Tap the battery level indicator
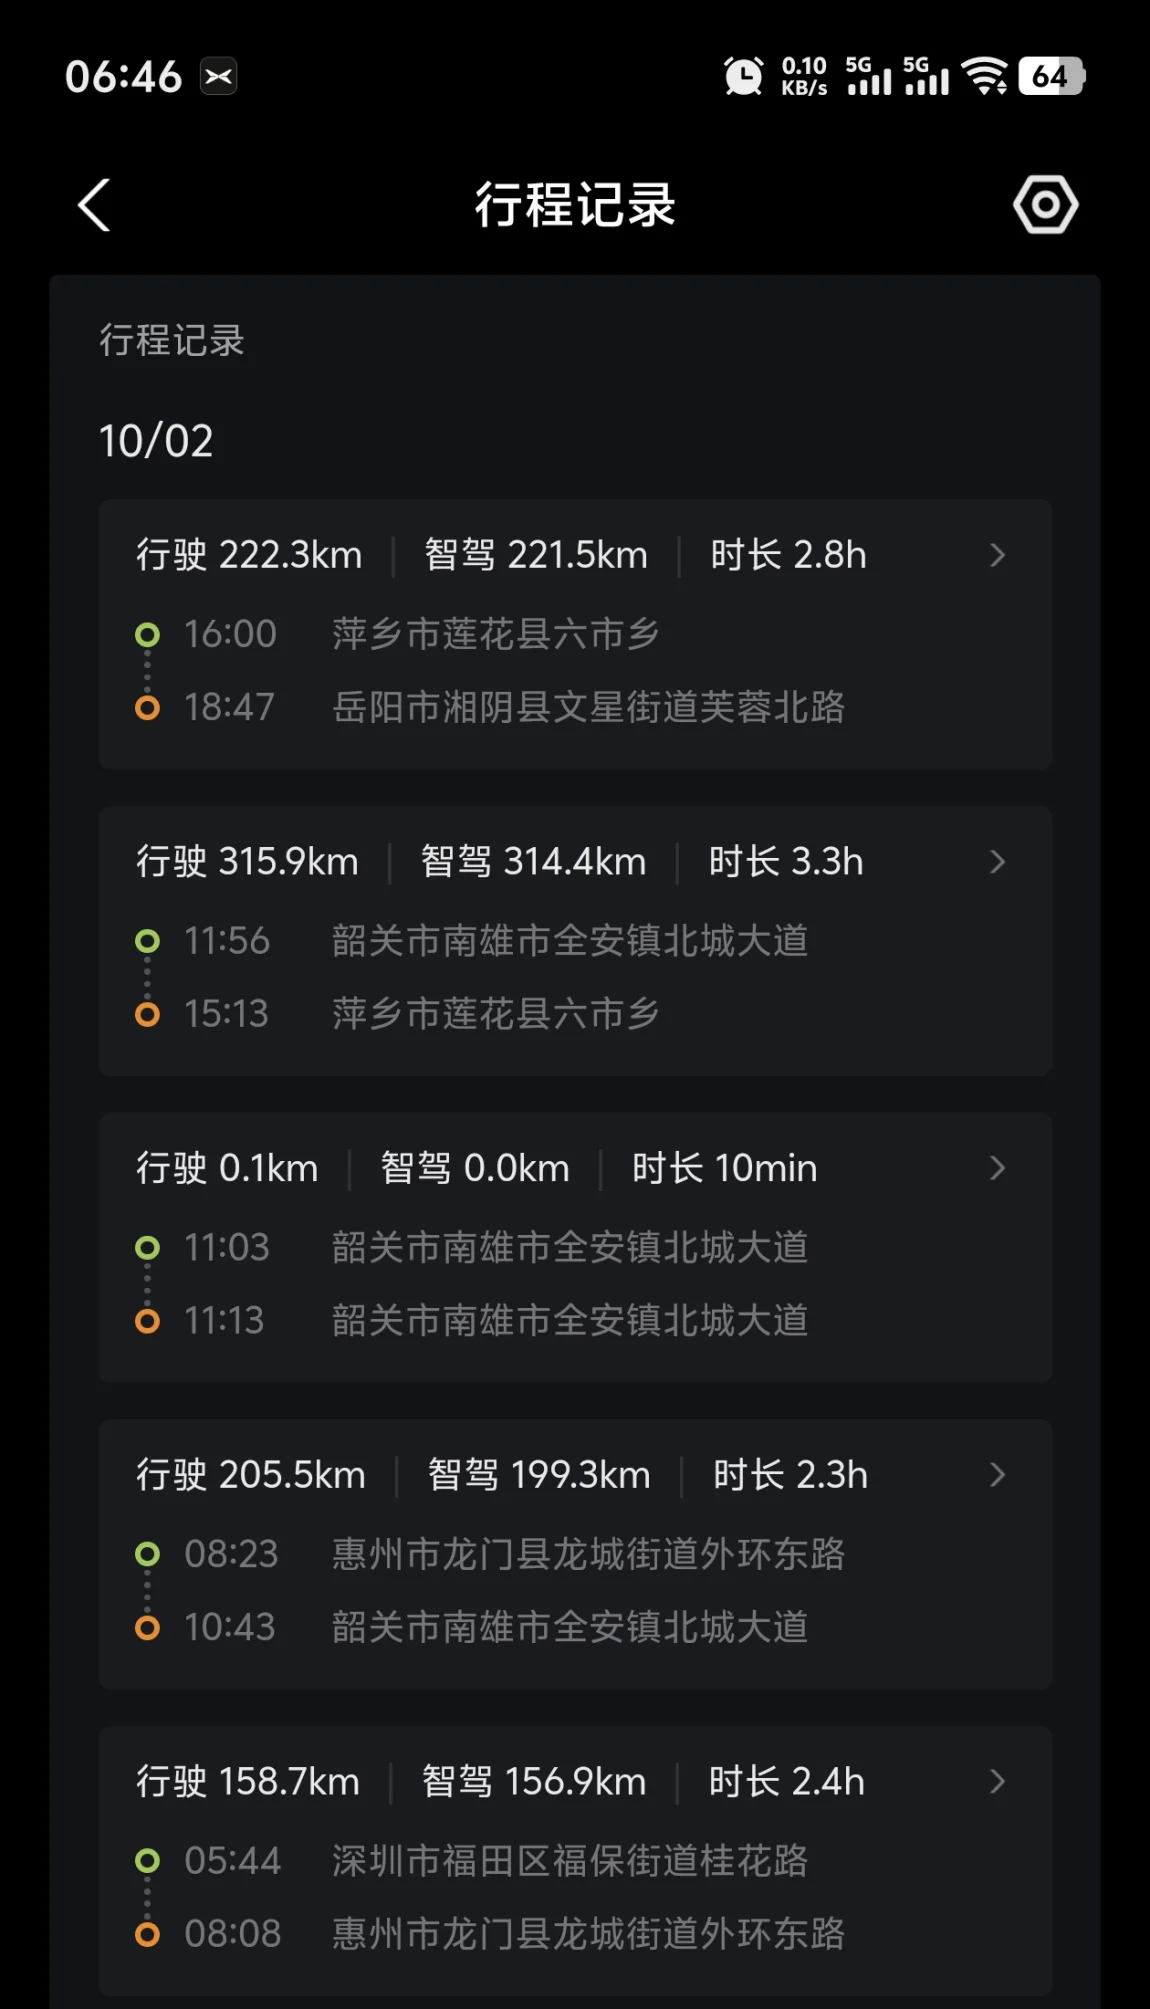 (x=1050, y=76)
